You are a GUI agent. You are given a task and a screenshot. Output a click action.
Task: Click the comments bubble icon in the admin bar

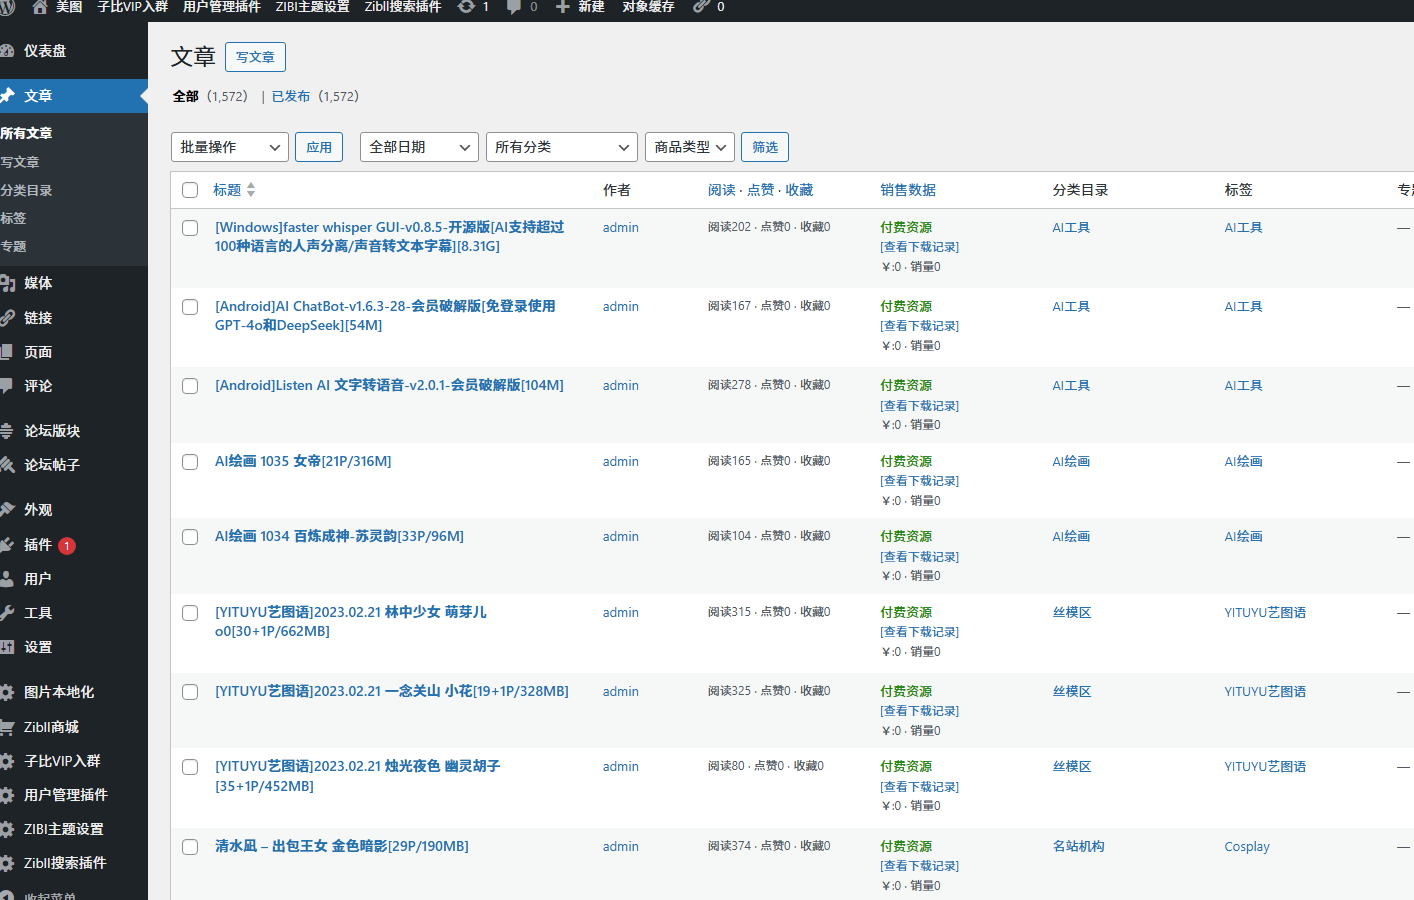tap(514, 7)
